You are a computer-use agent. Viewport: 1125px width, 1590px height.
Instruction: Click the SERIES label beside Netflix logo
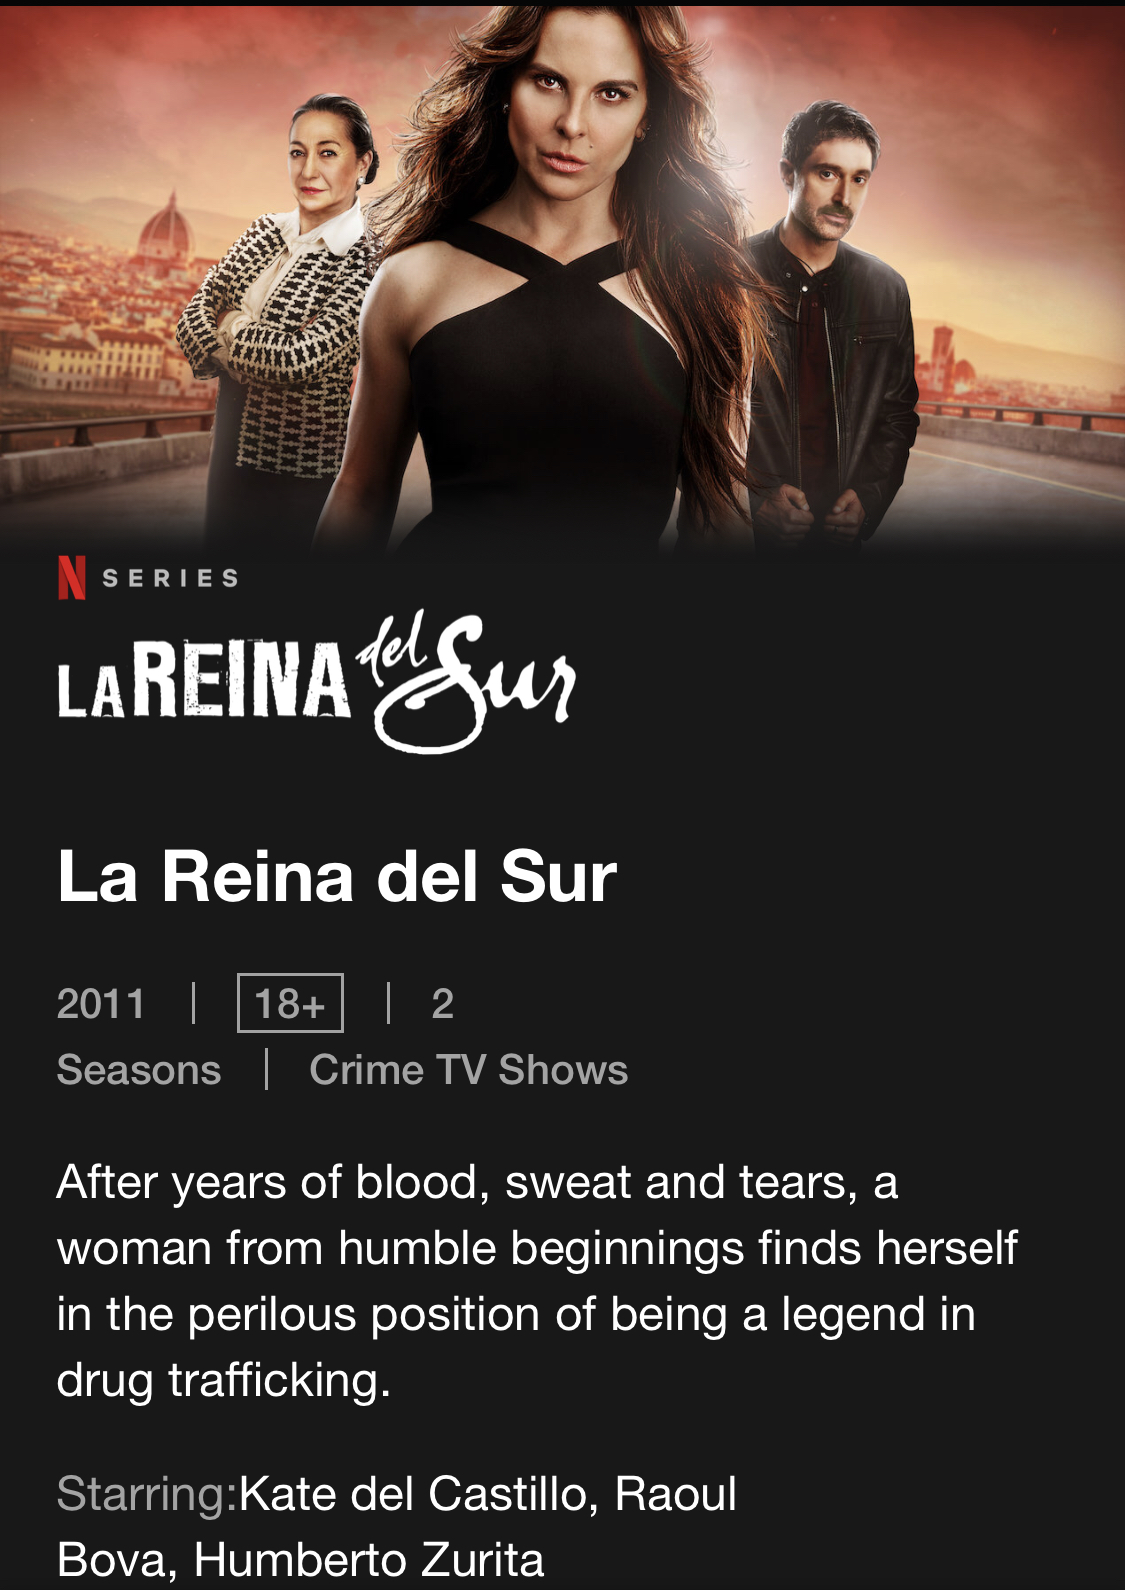[x=171, y=578]
